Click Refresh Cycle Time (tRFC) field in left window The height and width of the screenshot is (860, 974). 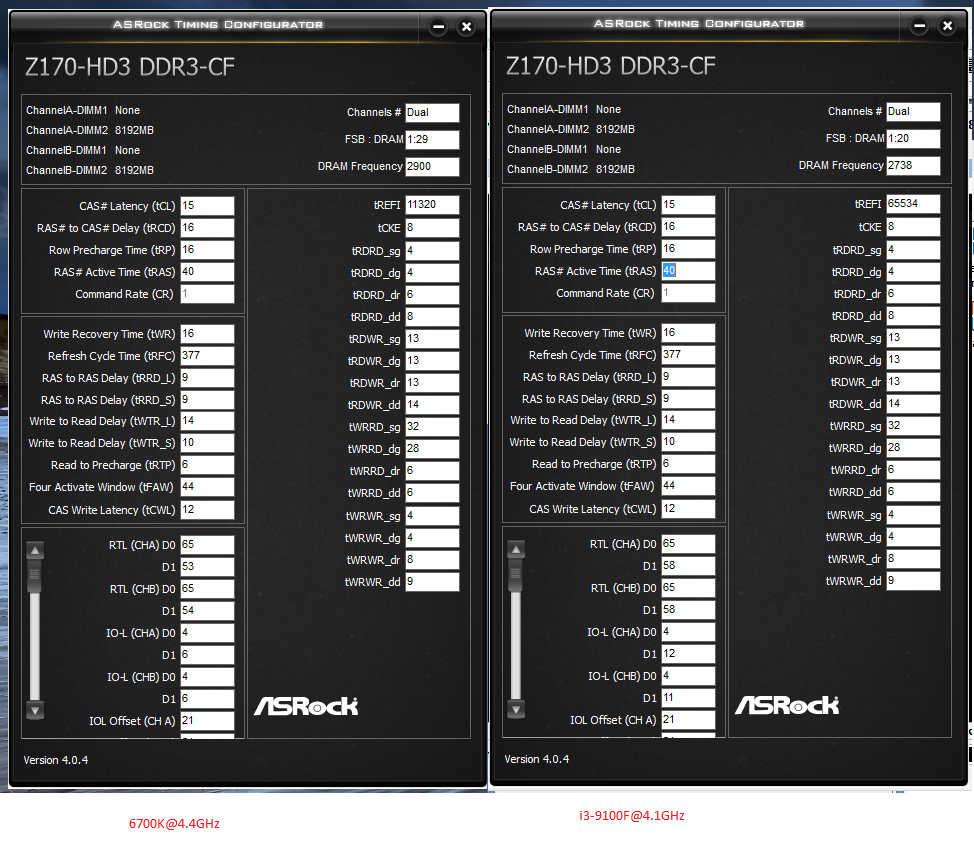tap(207, 356)
